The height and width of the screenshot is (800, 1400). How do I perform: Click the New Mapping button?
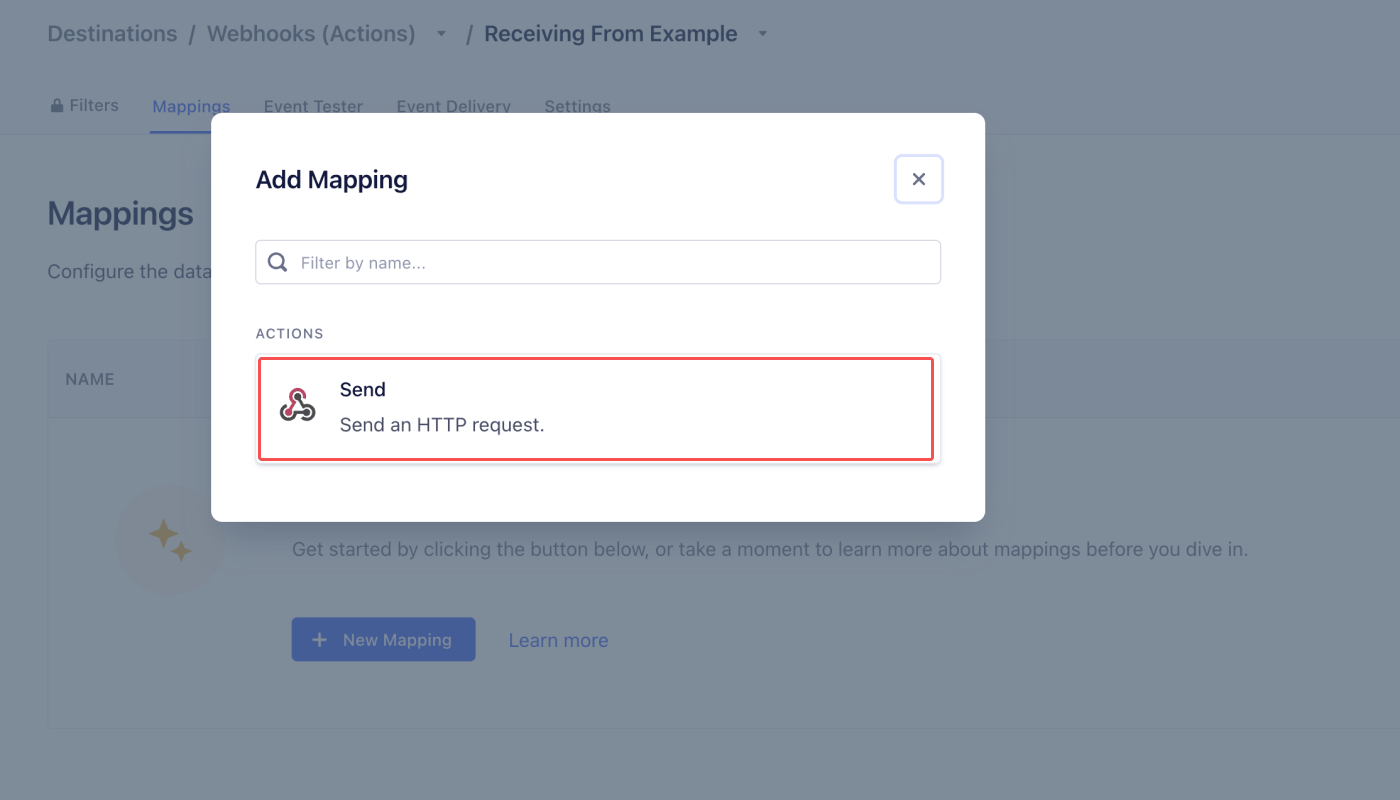coord(383,640)
